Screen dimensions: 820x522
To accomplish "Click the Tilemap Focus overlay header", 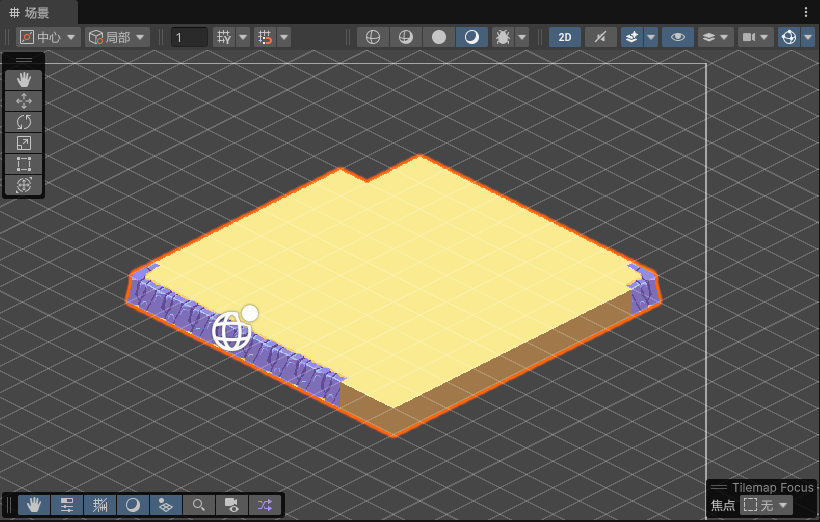I will [762, 487].
